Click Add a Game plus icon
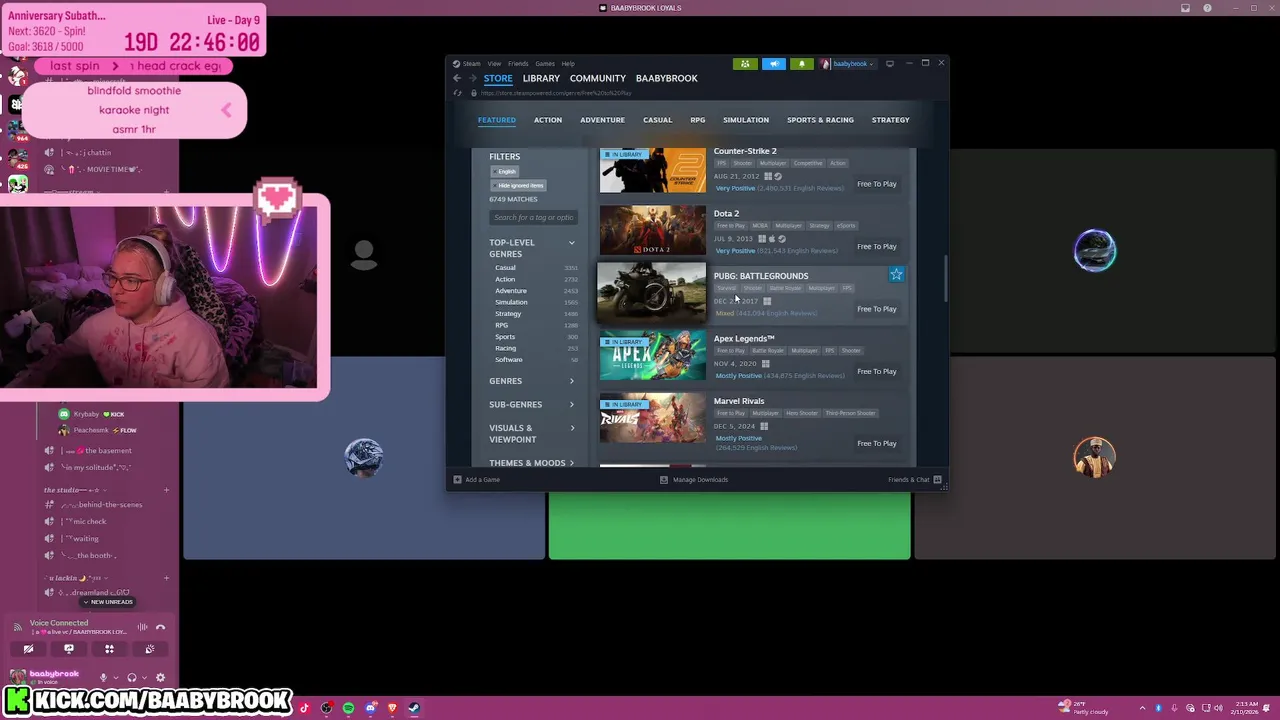The image size is (1280, 720). click(x=457, y=480)
